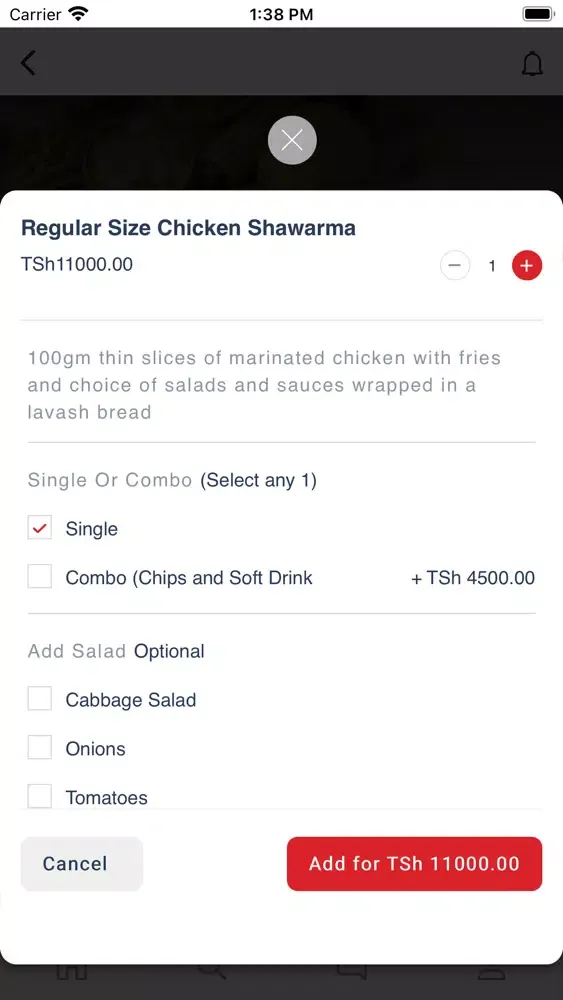This screenshot has width=563, height=1000.
Task: Tap the Onions label text
Action: [x=96, y=749]
